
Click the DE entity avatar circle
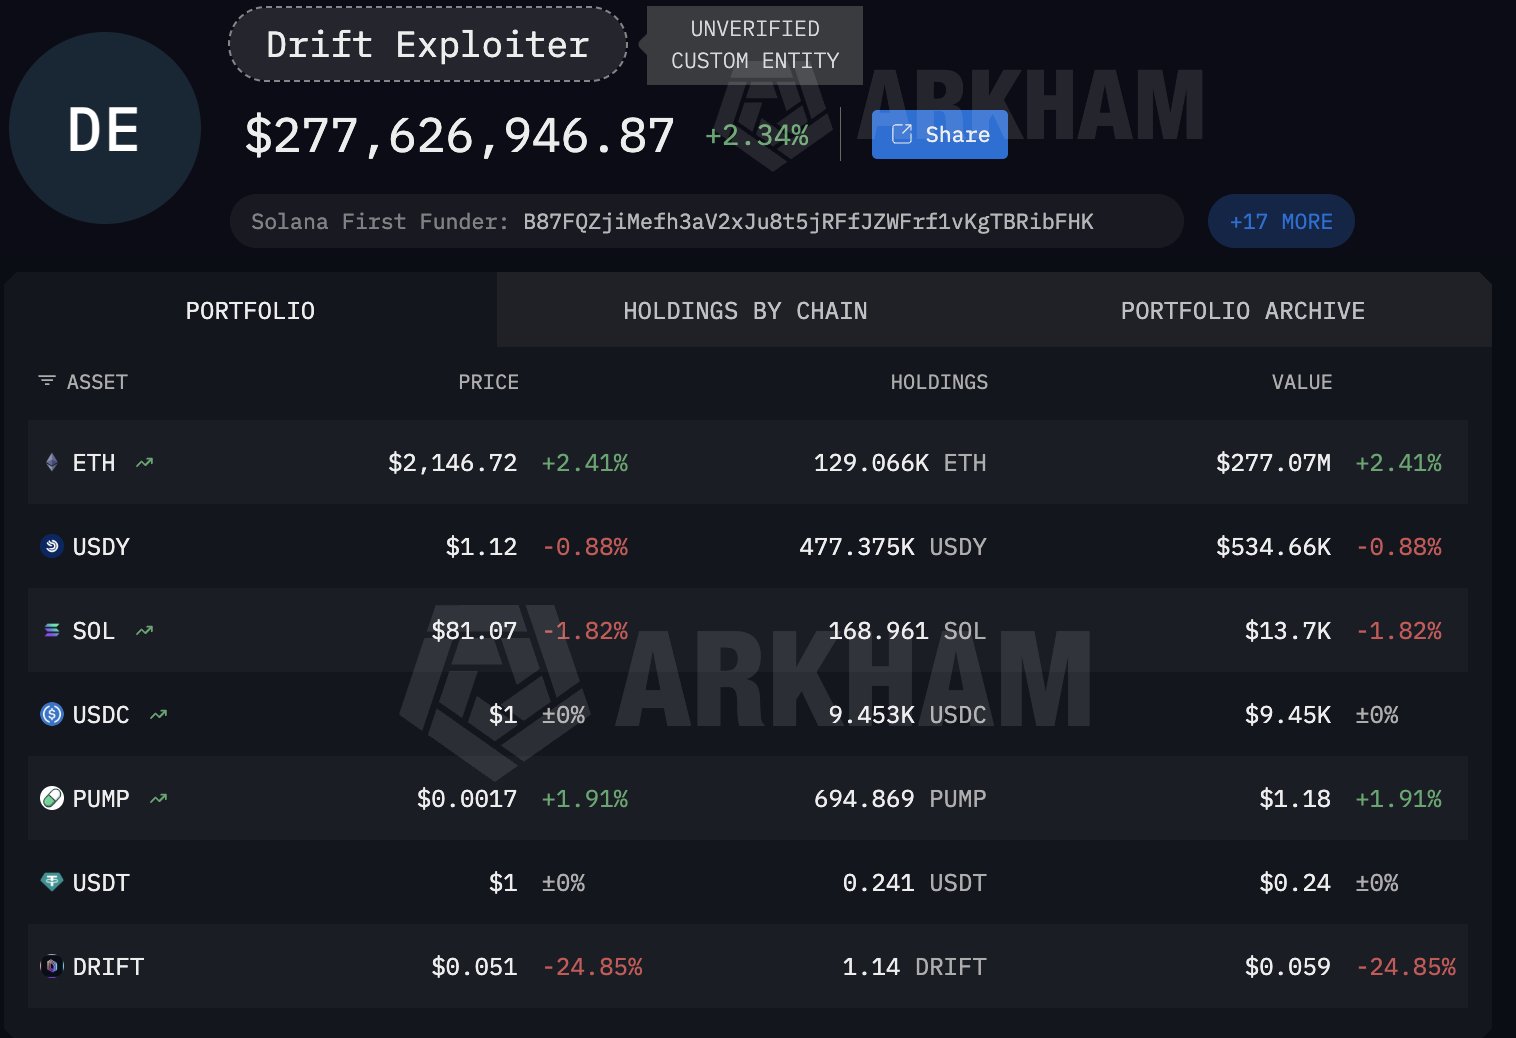104,129
